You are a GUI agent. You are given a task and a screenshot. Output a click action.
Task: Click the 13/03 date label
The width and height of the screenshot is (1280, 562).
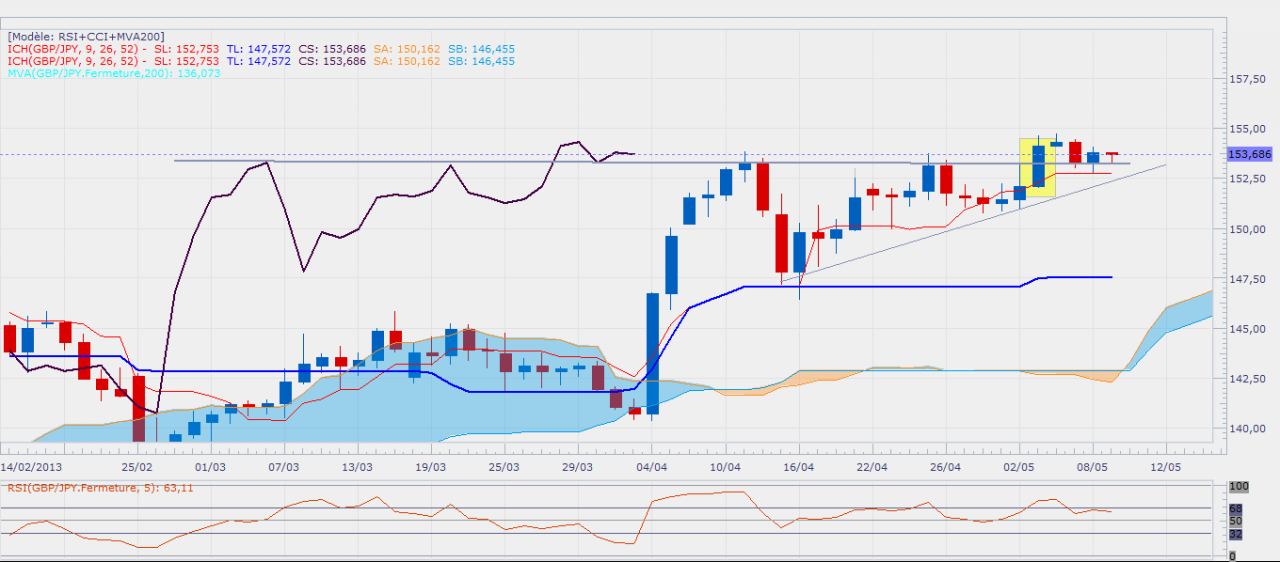coord(357,466)
